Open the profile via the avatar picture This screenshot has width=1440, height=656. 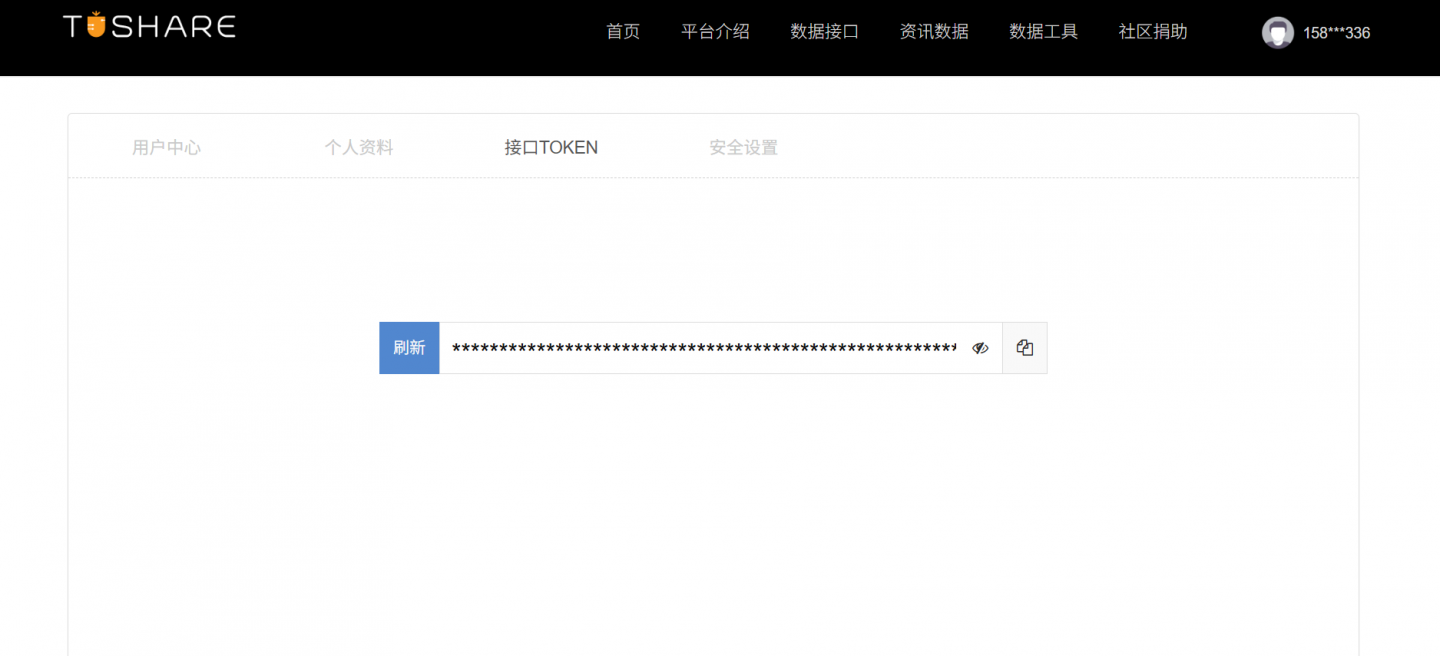pyautogui.click(x=1277, y=32)
